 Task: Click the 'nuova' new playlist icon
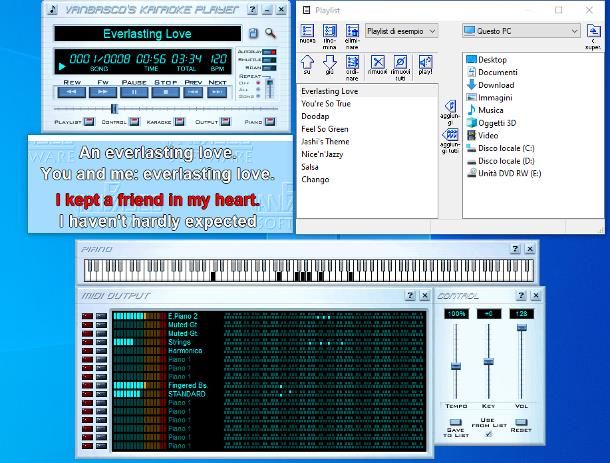point(307,33)
